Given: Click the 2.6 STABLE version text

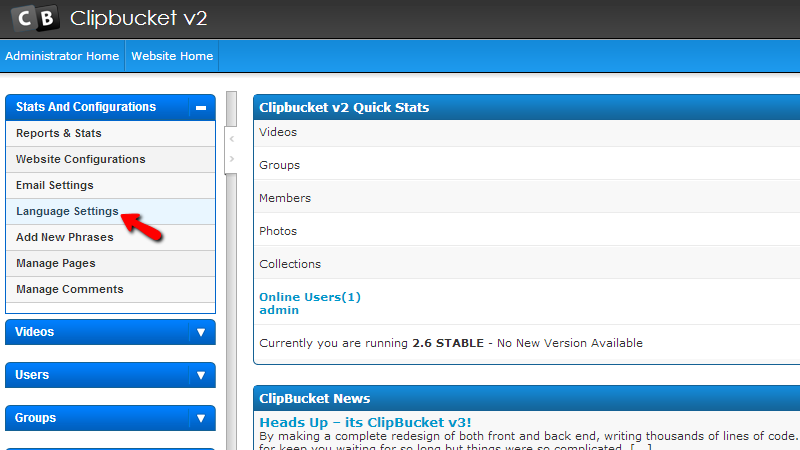Looking at the screenshot, I should coord(447,343).
